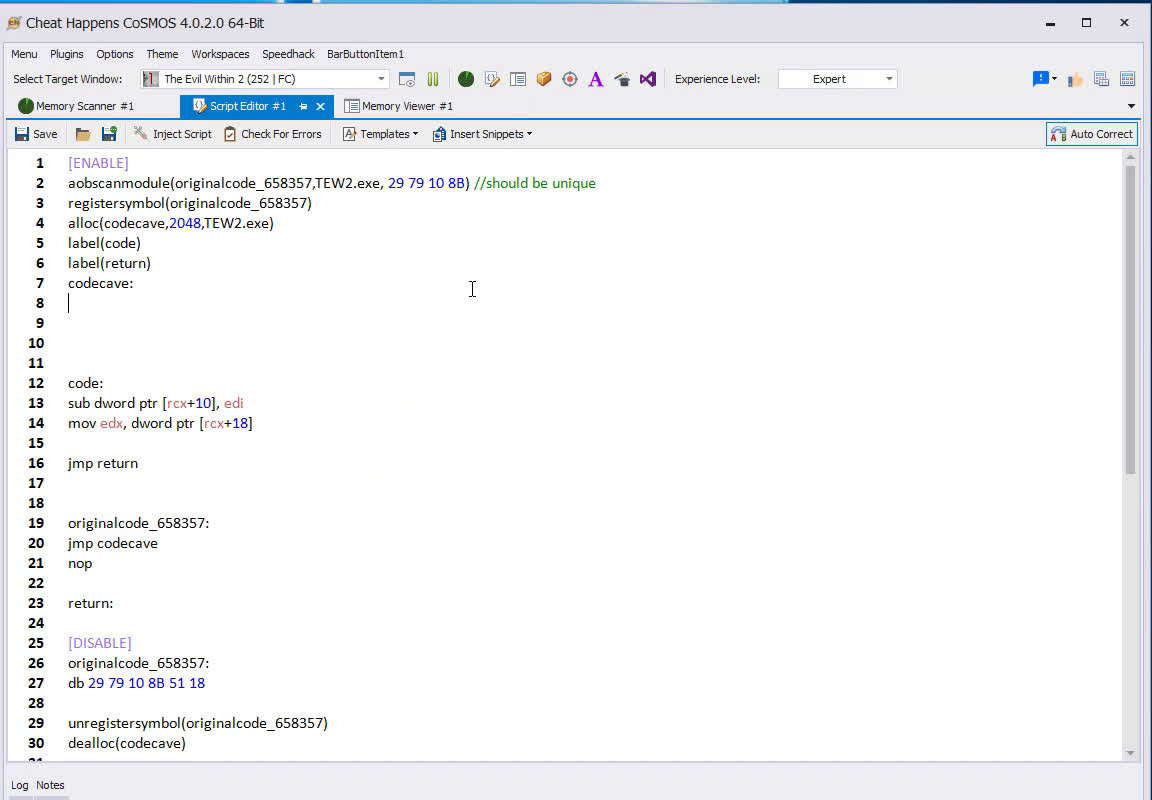Viewport: 1152px width, 800px height.
Task: Open the Plugins menu
Action: coord(67,54)
